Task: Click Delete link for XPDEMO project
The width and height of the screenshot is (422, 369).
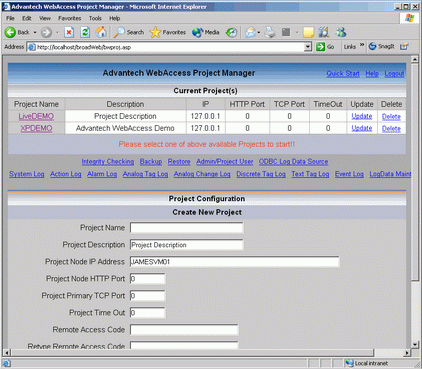Action: tap(391, 129)
